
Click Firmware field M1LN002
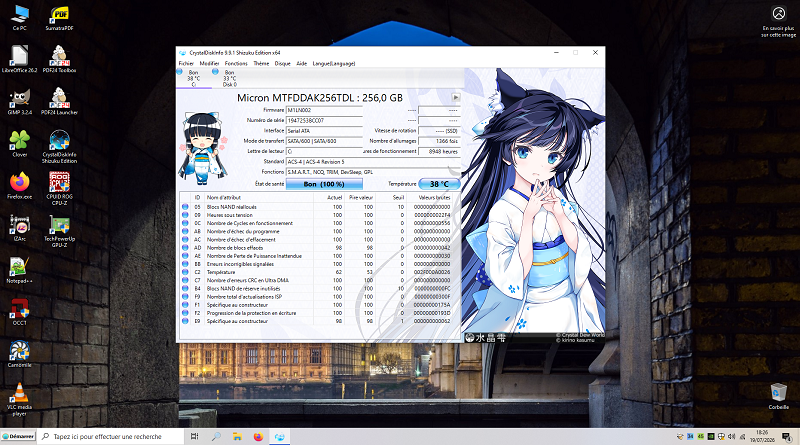point(324,110)
